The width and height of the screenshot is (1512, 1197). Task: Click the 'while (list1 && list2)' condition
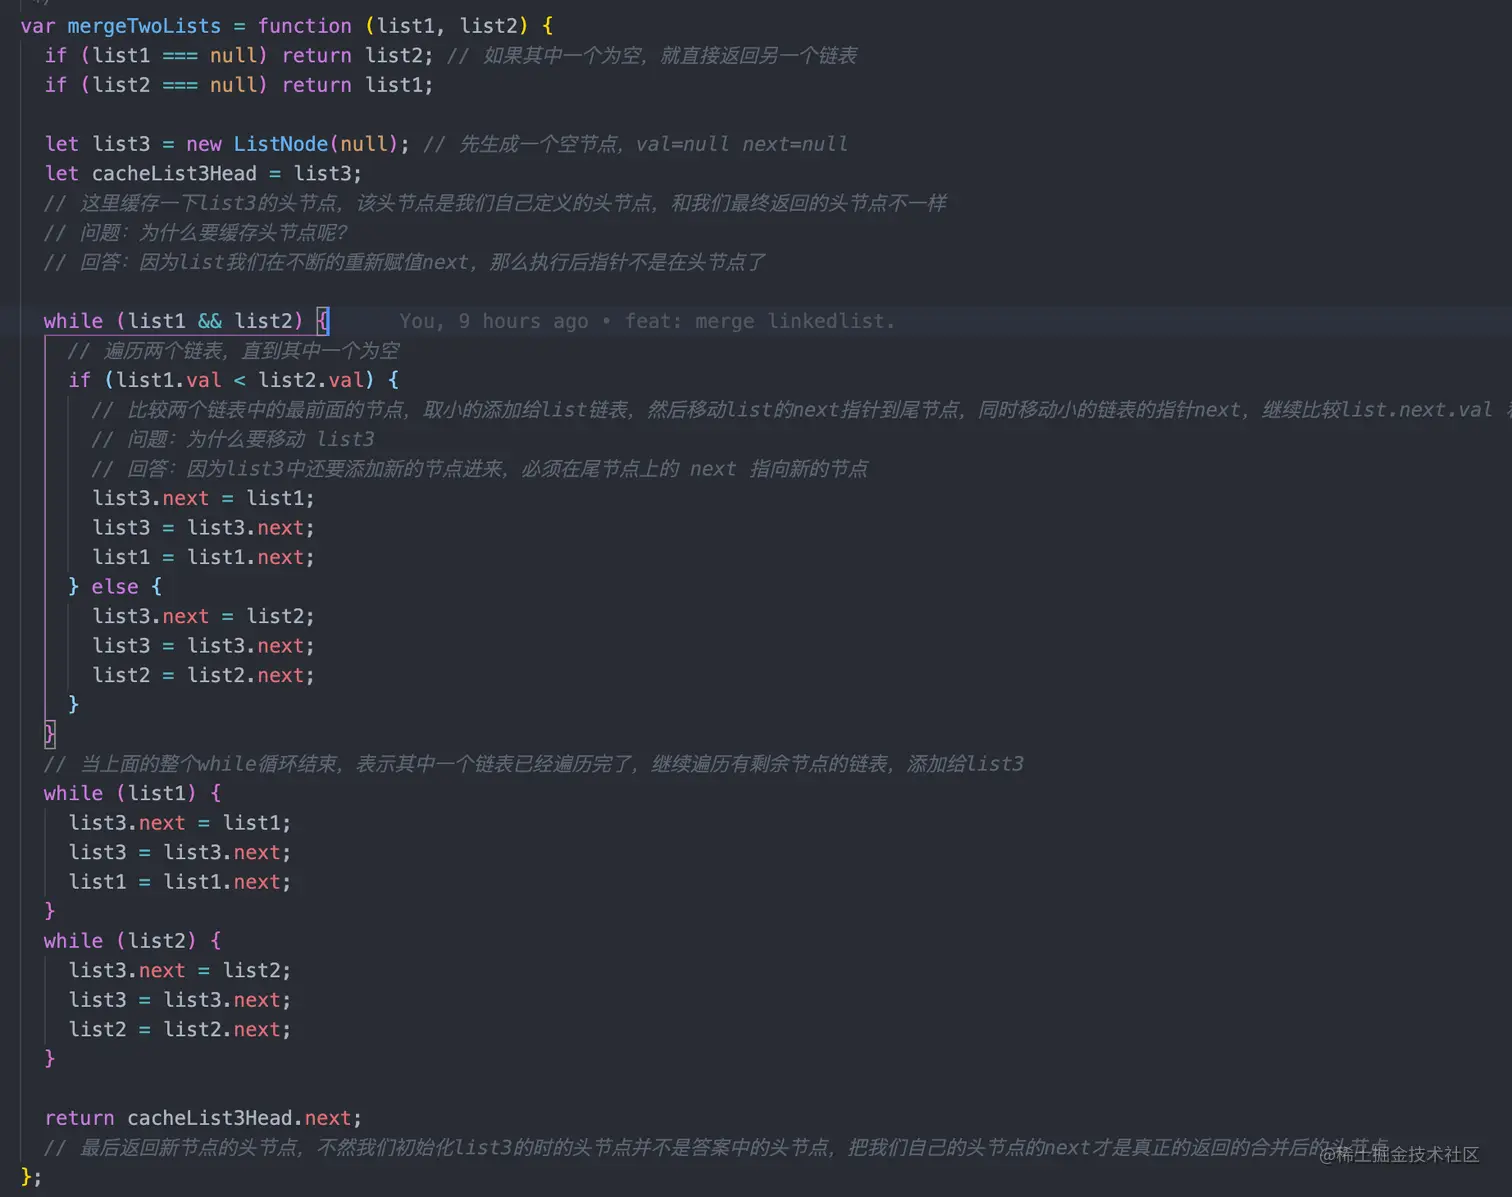click(173, 321)
